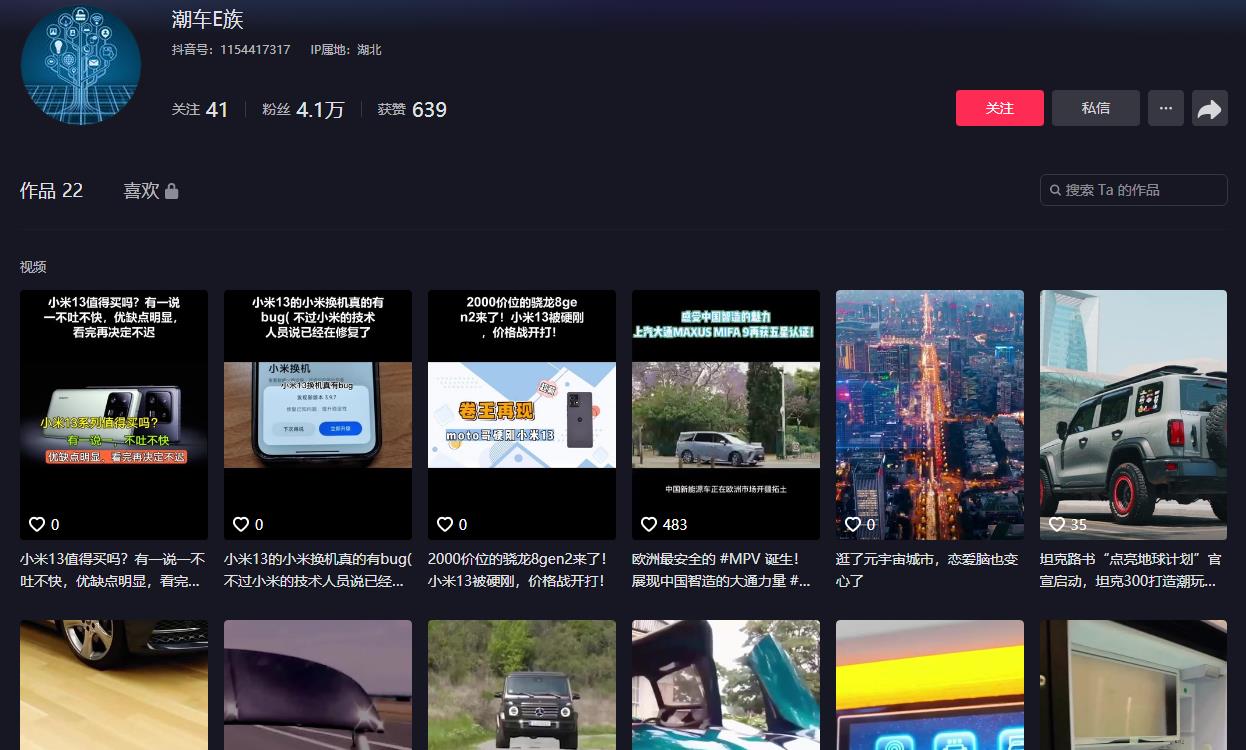This screenshot has width=1246, height=750.
Task: Click the share arrow icon
Action: (1210, 108)
